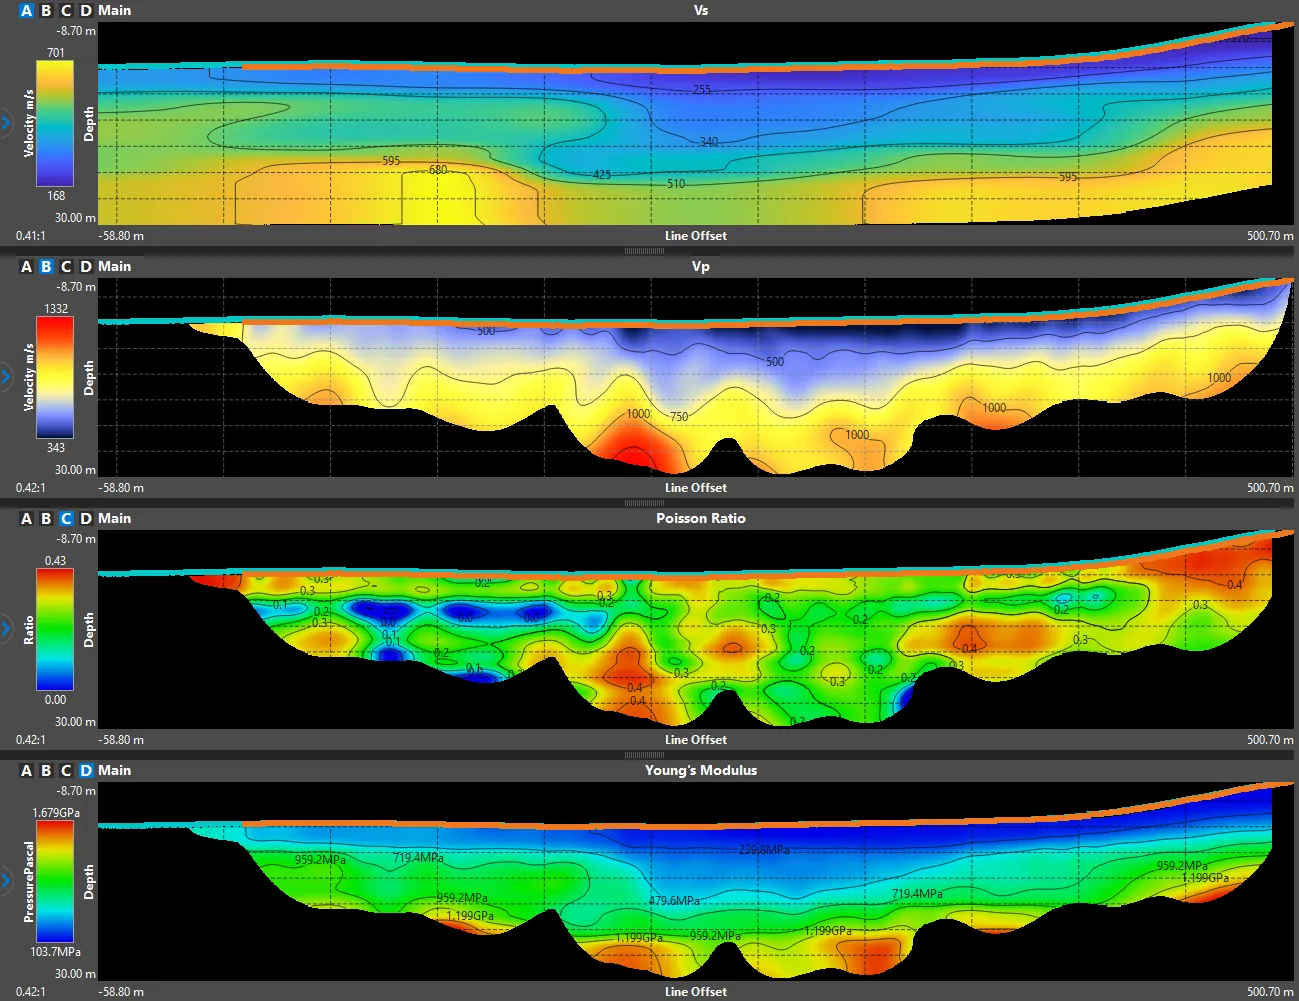This screenshot has height=1001, width=1299.
Task: Toggle the B button in Vs panel
Action: coord(46,10)
